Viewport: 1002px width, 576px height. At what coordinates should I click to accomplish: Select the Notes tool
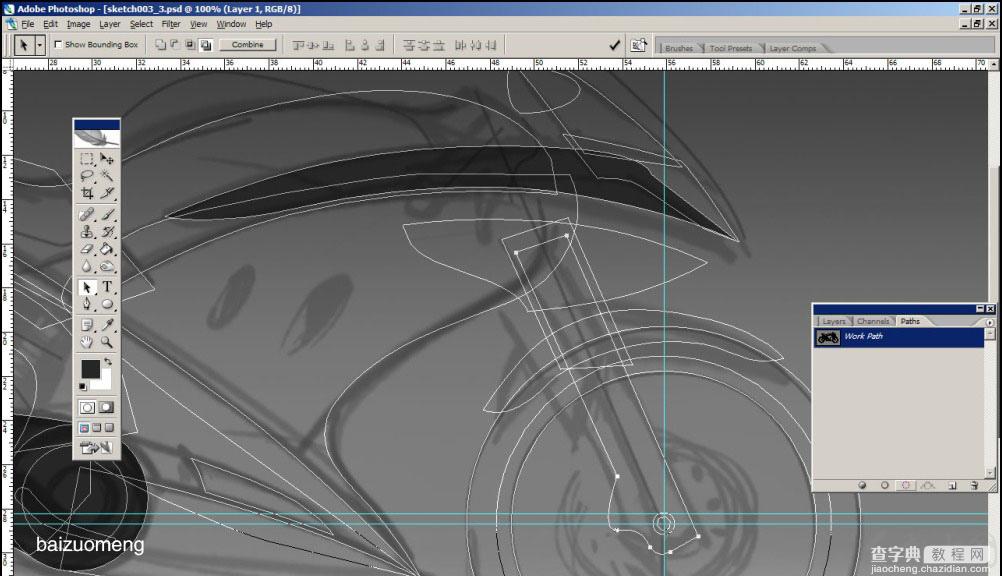(87, 325)
